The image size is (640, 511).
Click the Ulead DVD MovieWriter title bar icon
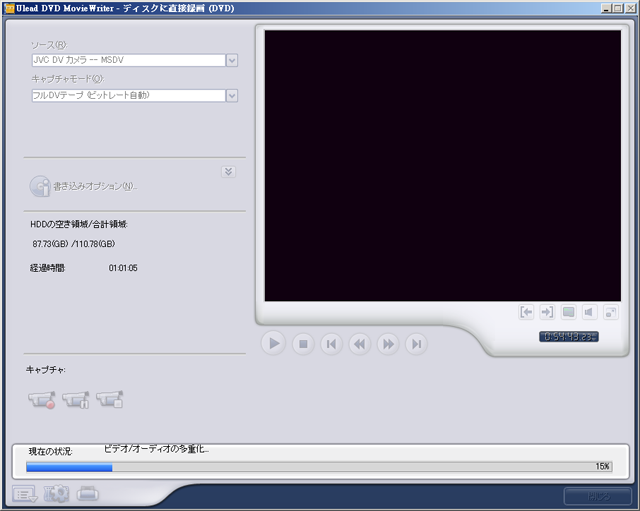(x=10, y=8)
